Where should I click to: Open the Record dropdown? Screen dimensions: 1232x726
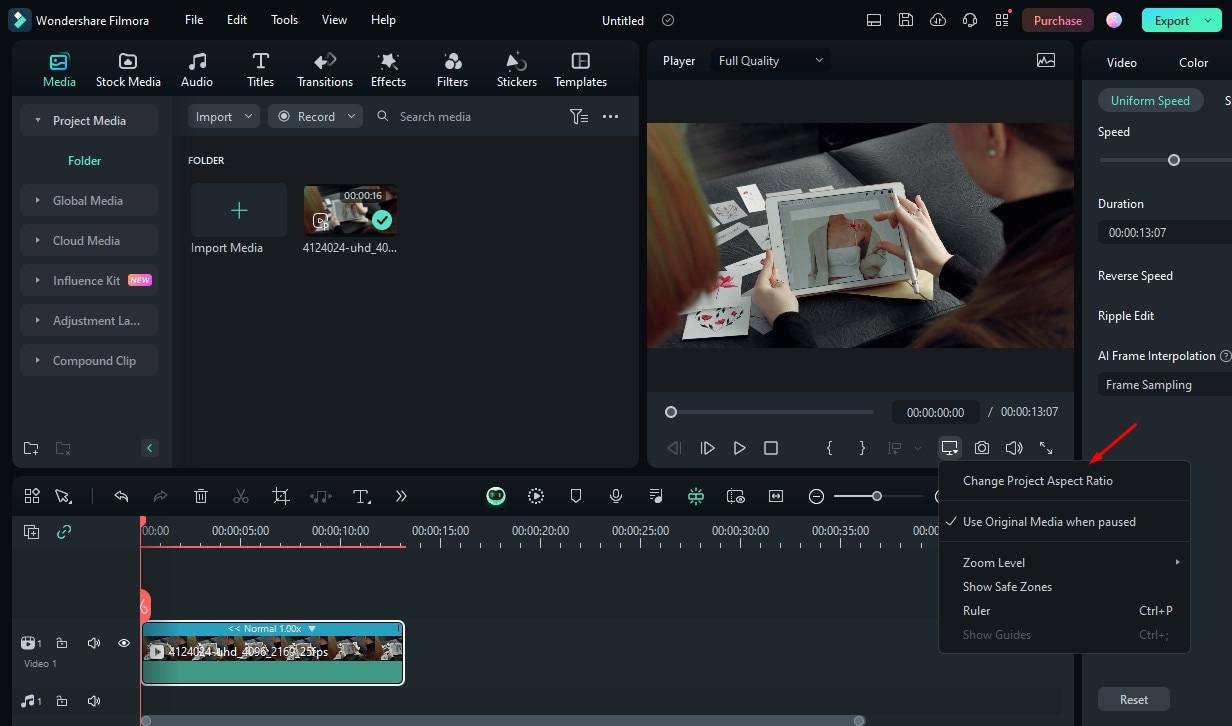(315, 117)
